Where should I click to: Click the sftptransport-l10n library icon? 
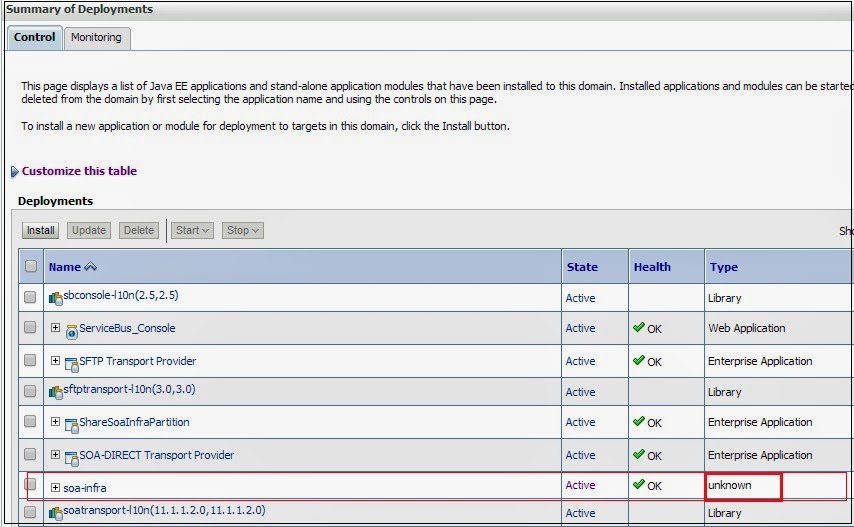pos(56,392)
